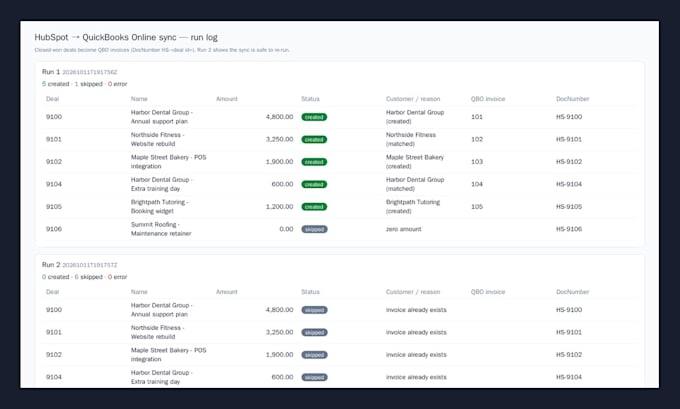
Task: Click the 'Name' column header in Run 2
Action: [139, 292]
